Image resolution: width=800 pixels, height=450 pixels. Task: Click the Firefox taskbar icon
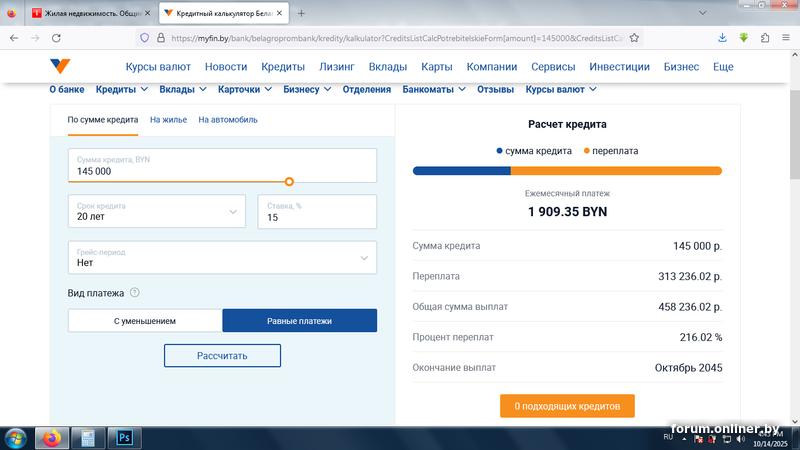pyautogui.click(x=52, y=438)
